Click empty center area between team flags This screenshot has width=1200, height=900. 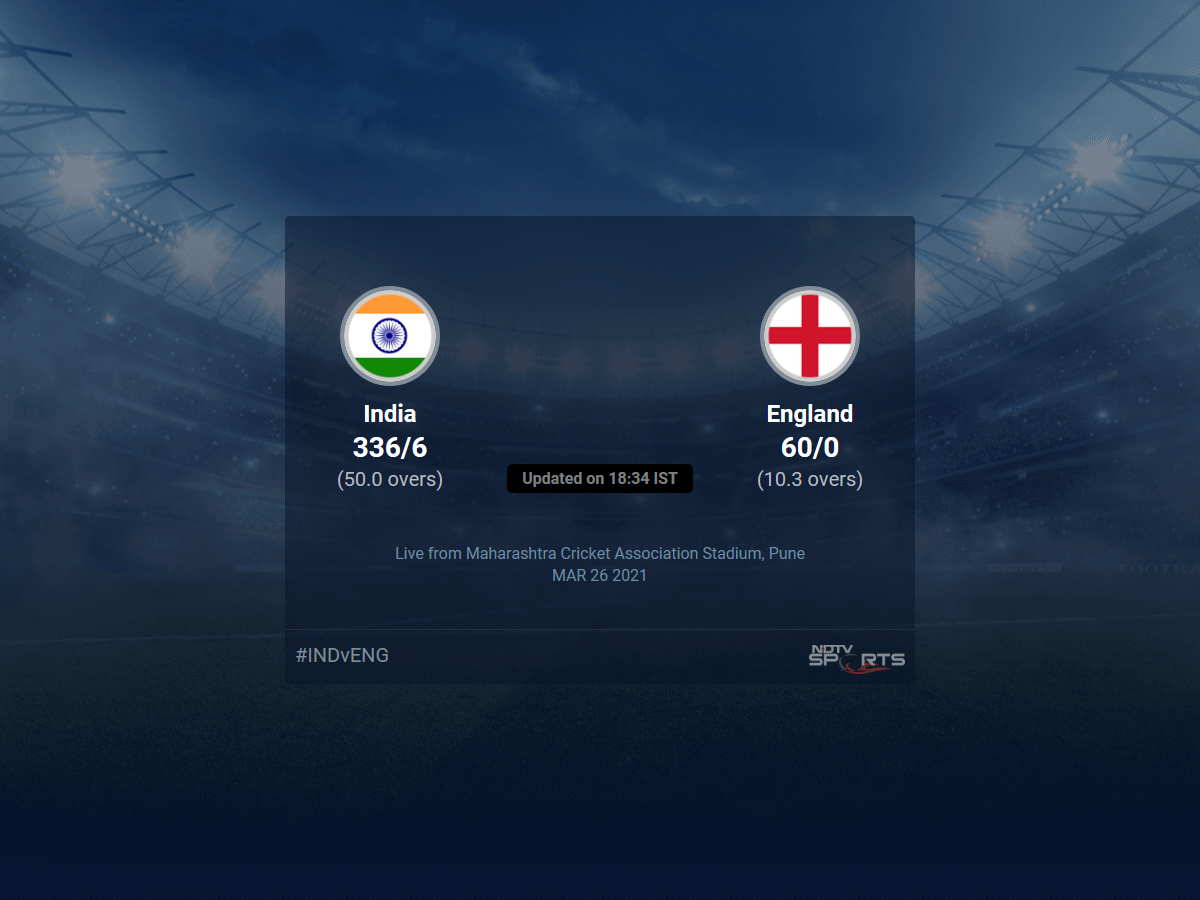(600, 336)
